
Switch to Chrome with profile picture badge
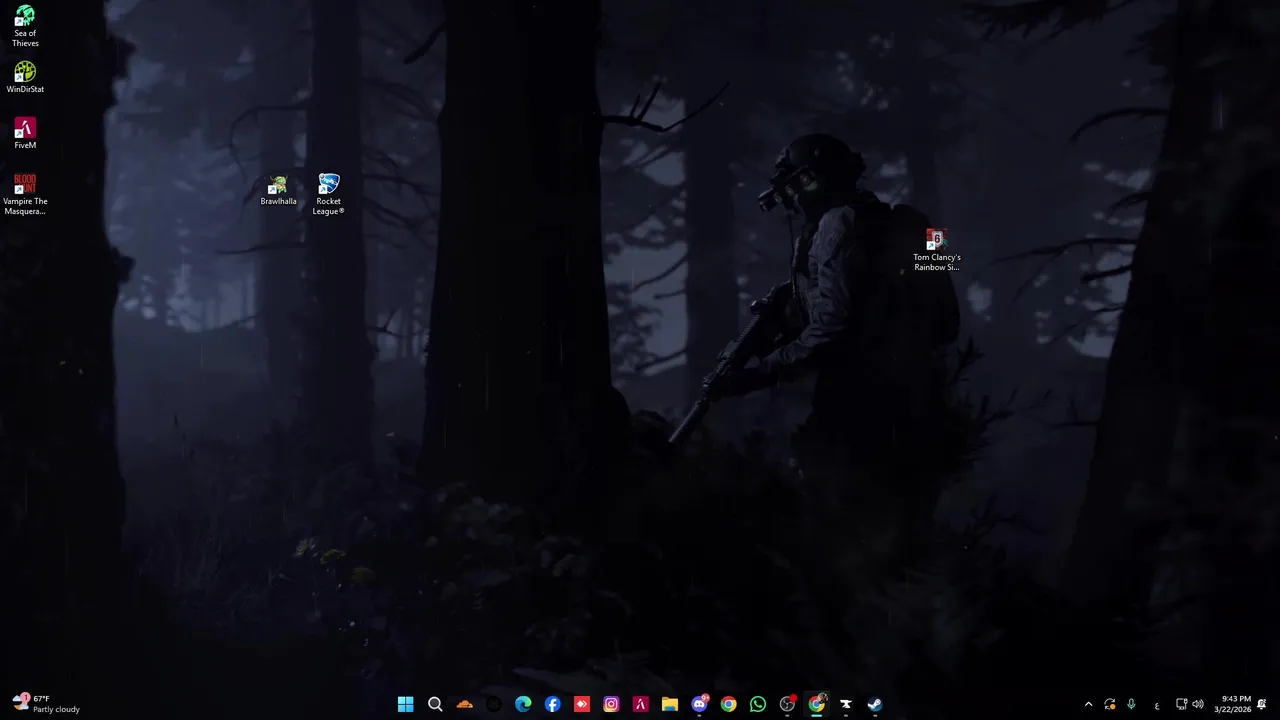tap(816, 704)
